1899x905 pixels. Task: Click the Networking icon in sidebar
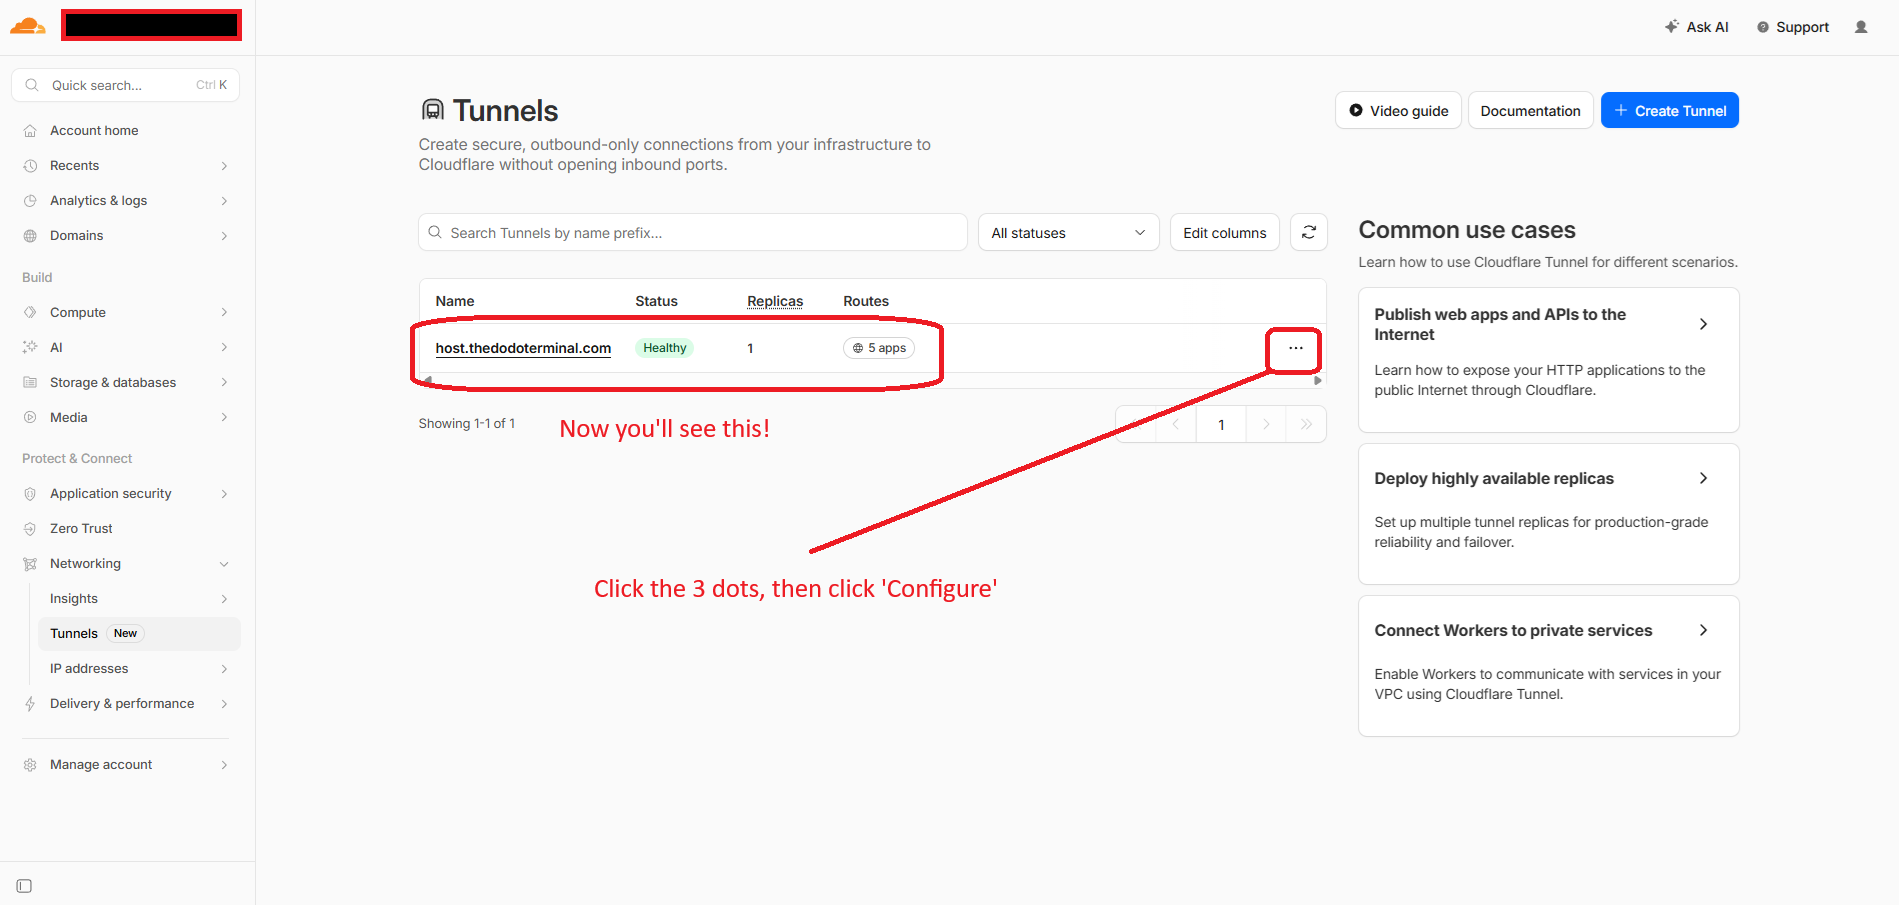point(30,564)
